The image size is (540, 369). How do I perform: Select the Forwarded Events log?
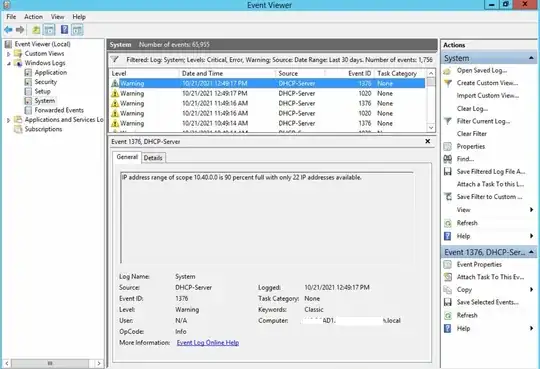pos(59,110)
